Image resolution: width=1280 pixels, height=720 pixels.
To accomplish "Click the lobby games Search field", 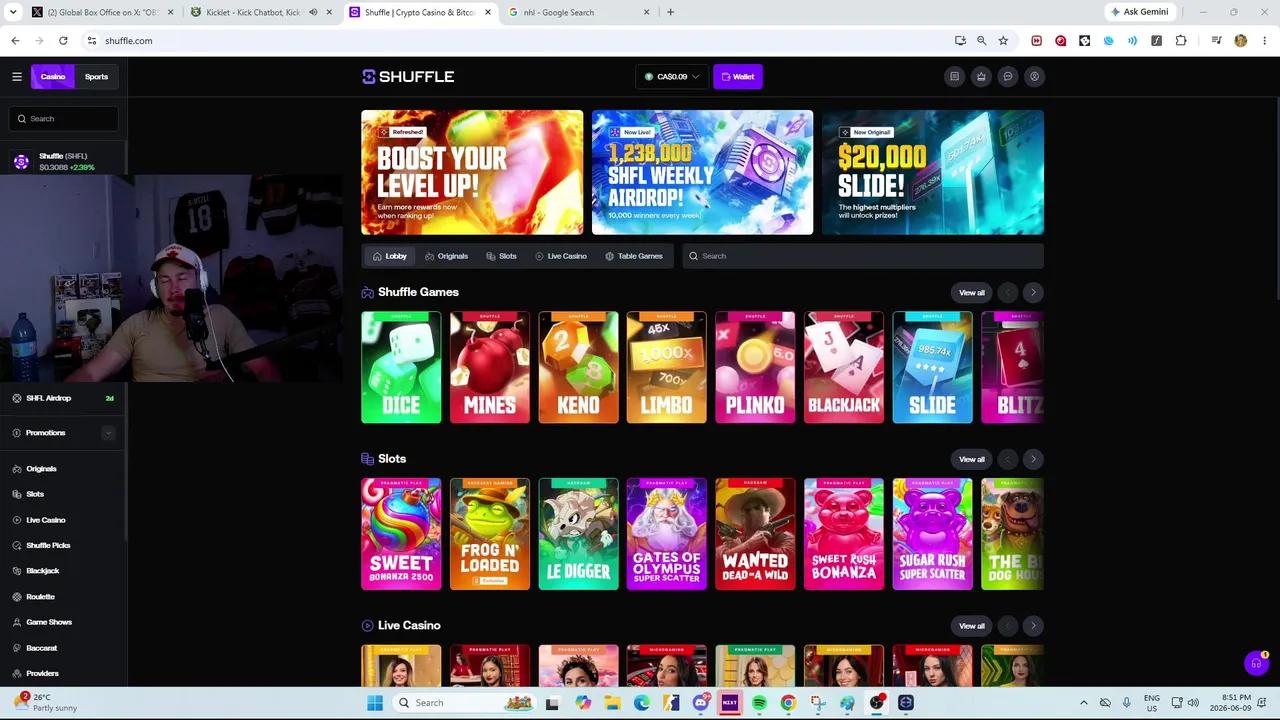I will tap(863, 256).
